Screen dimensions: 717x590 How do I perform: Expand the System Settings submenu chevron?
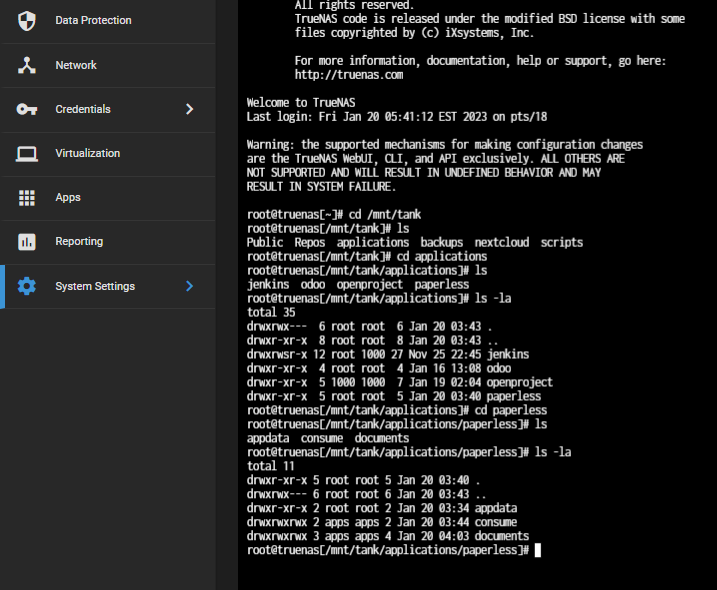190,286
